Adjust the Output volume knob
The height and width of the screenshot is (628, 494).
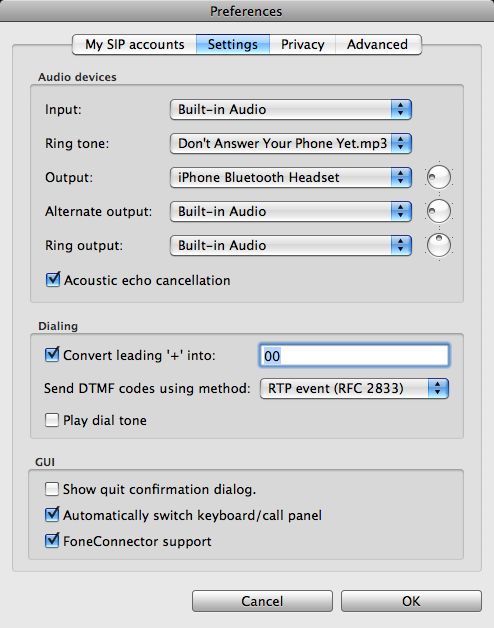pyautogui.click(x=439, y=177)
